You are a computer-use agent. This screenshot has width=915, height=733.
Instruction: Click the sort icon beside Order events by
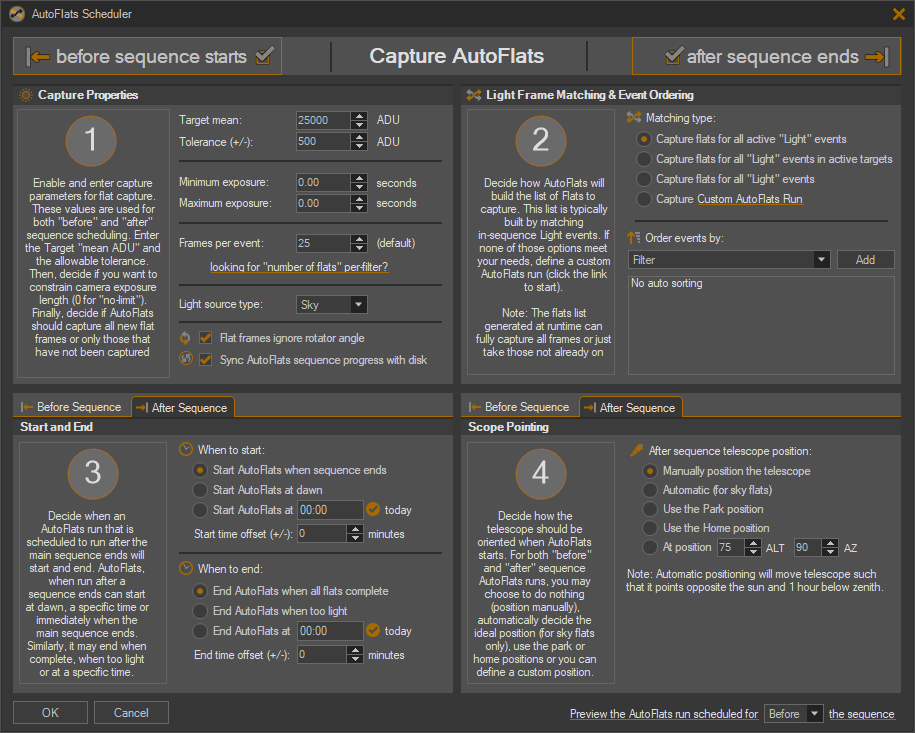click(x=634, y=238)
